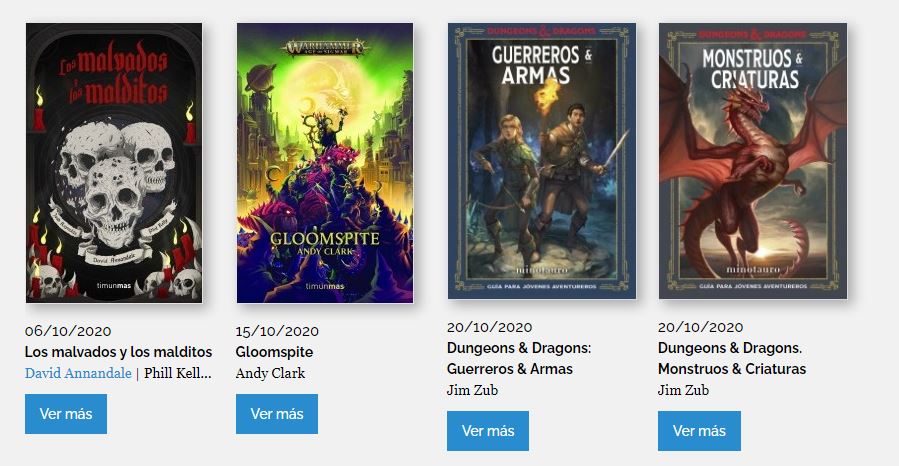899x466 pixels.
Task: Open Andy Clark author link
Action: click(271, 373)
